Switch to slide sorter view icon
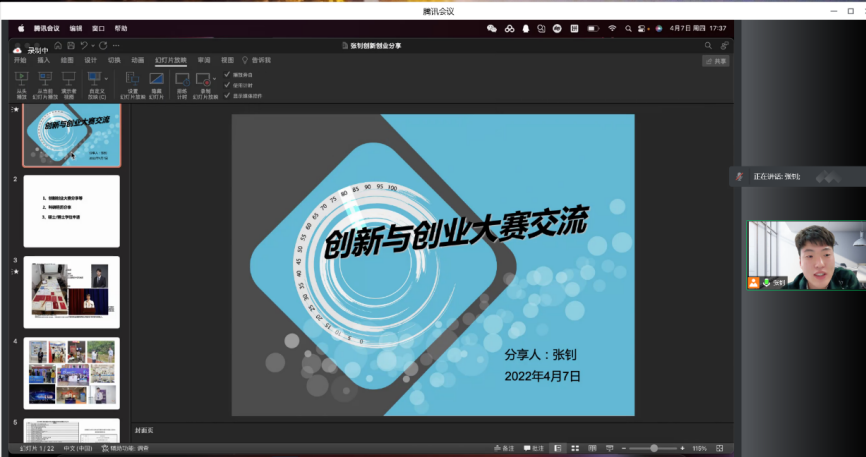This screenshot has width=866, height=457. tap(574, 448)
